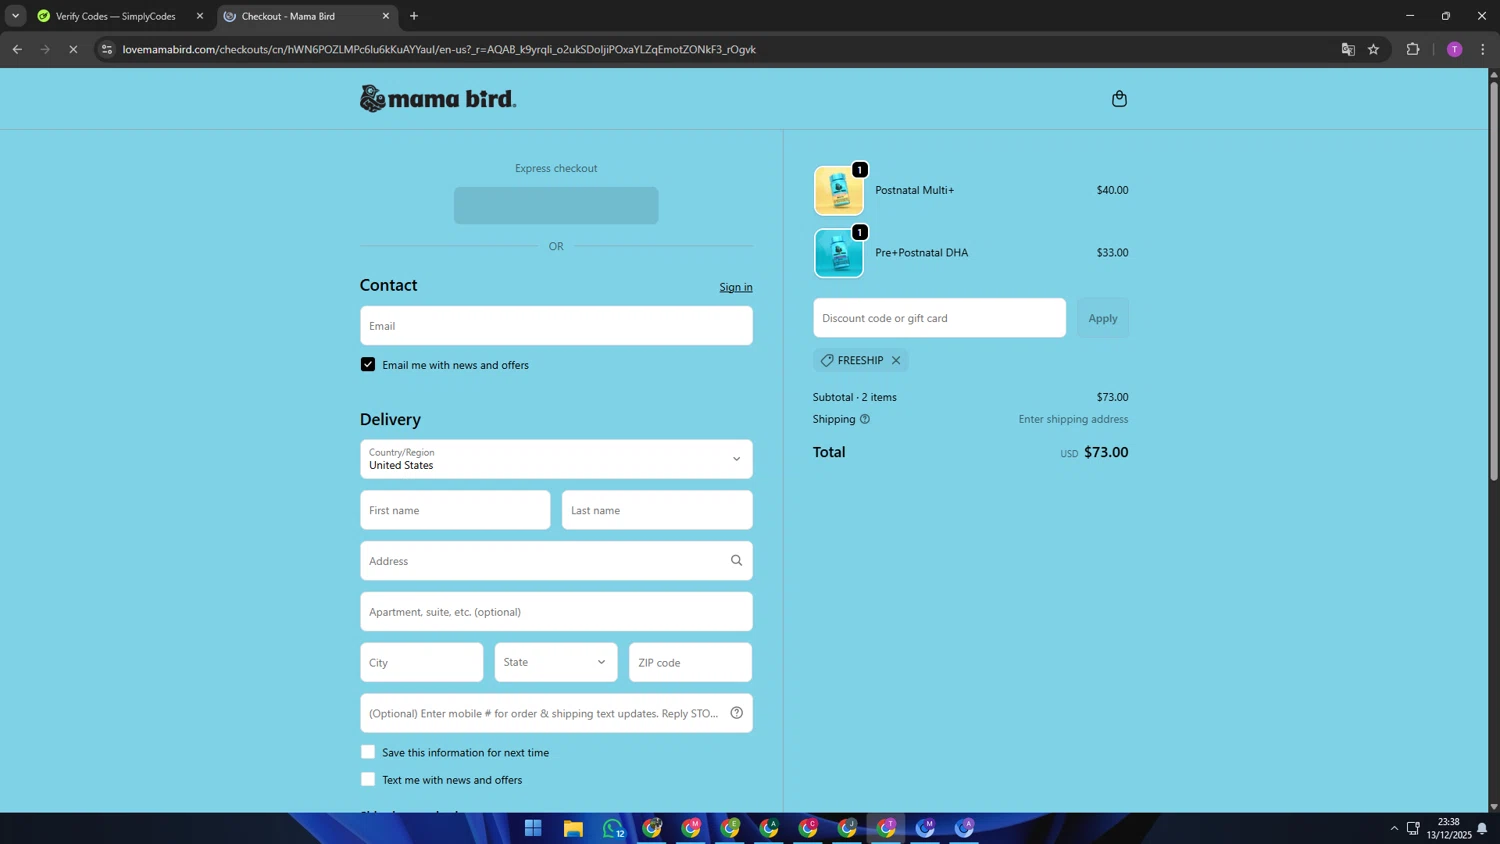This screenshot has height=844, width=1500.
Task: Open a new browser tab
Action: pyautogui.click(x=414, y=16)
